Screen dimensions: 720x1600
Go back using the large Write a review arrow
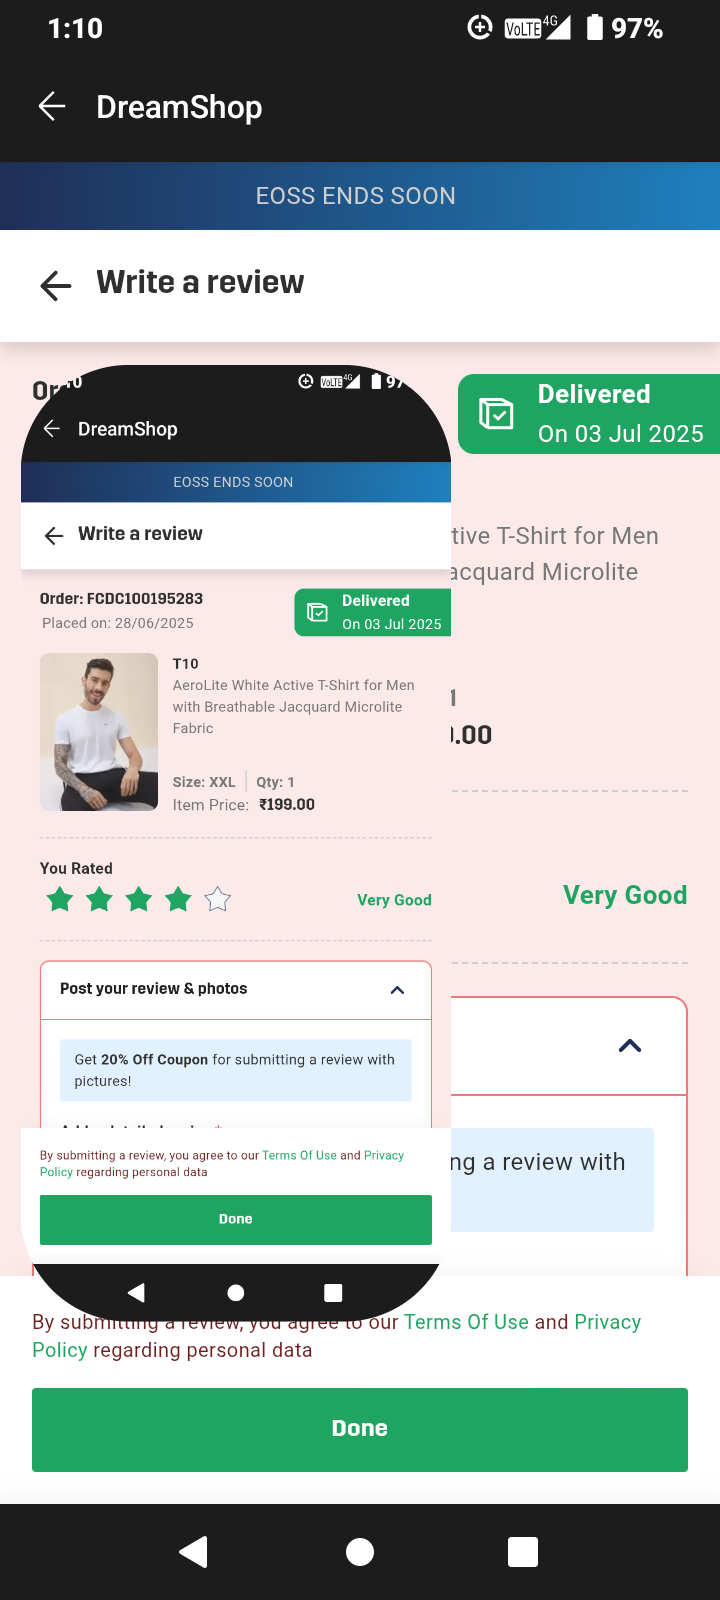click(56, 285)
